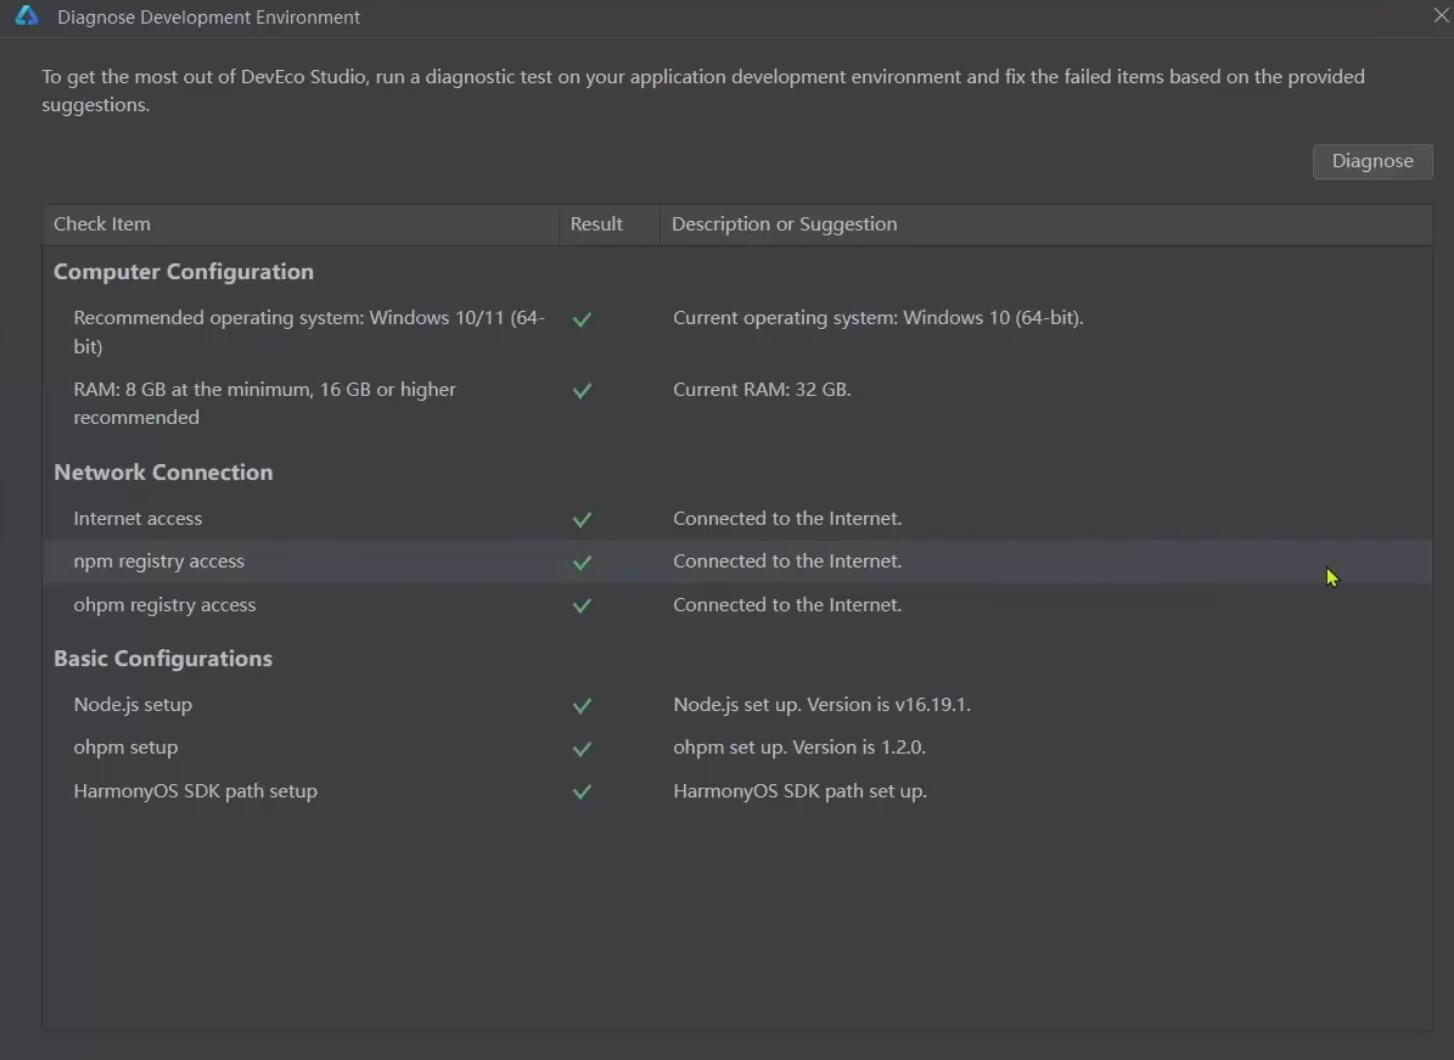Select the Basic Configurations section heading
Viewport: 1454px width, 1060px height.
pos(163,658)
